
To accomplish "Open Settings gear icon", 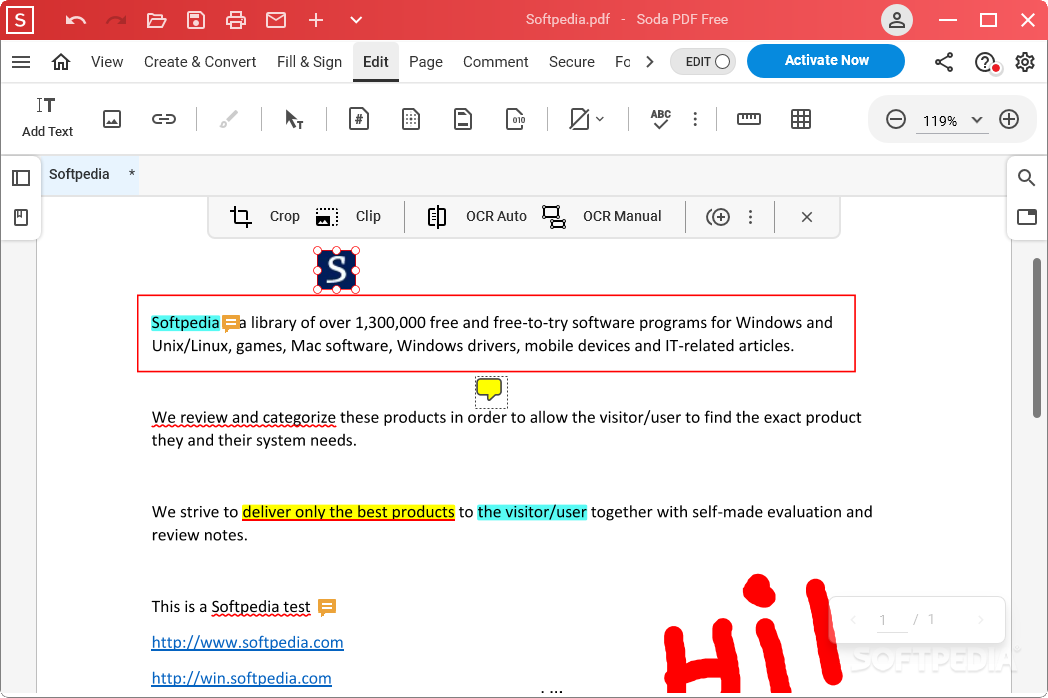I will click(x=1025, y=62).
